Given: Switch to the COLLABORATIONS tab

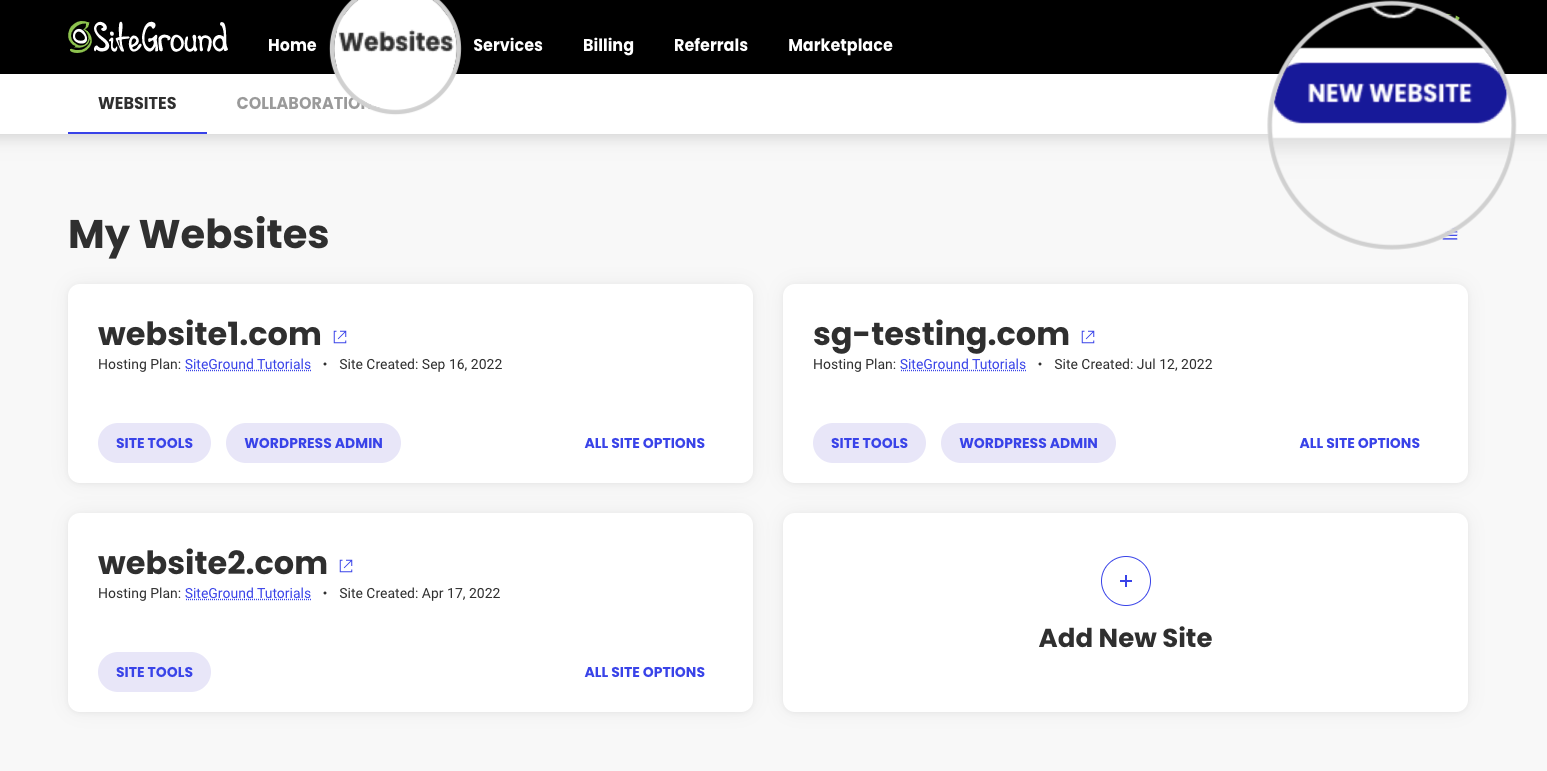Looking at the screenshot, I should click(x=300, y=103).
